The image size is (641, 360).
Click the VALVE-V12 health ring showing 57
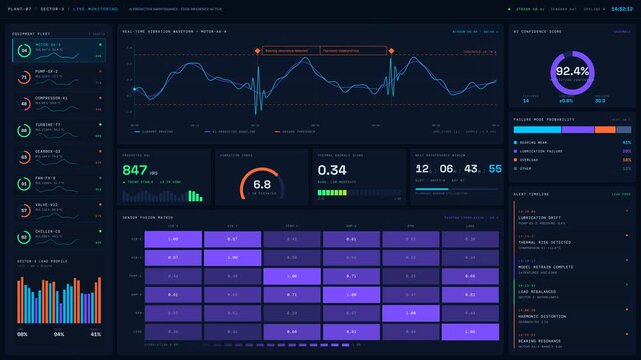click(24, 210)
